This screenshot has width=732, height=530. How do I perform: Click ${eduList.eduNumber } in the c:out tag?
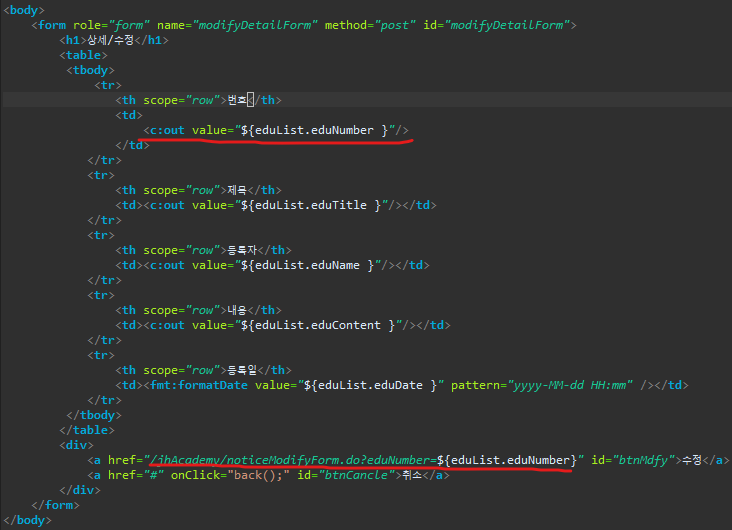tap(314, 130)
